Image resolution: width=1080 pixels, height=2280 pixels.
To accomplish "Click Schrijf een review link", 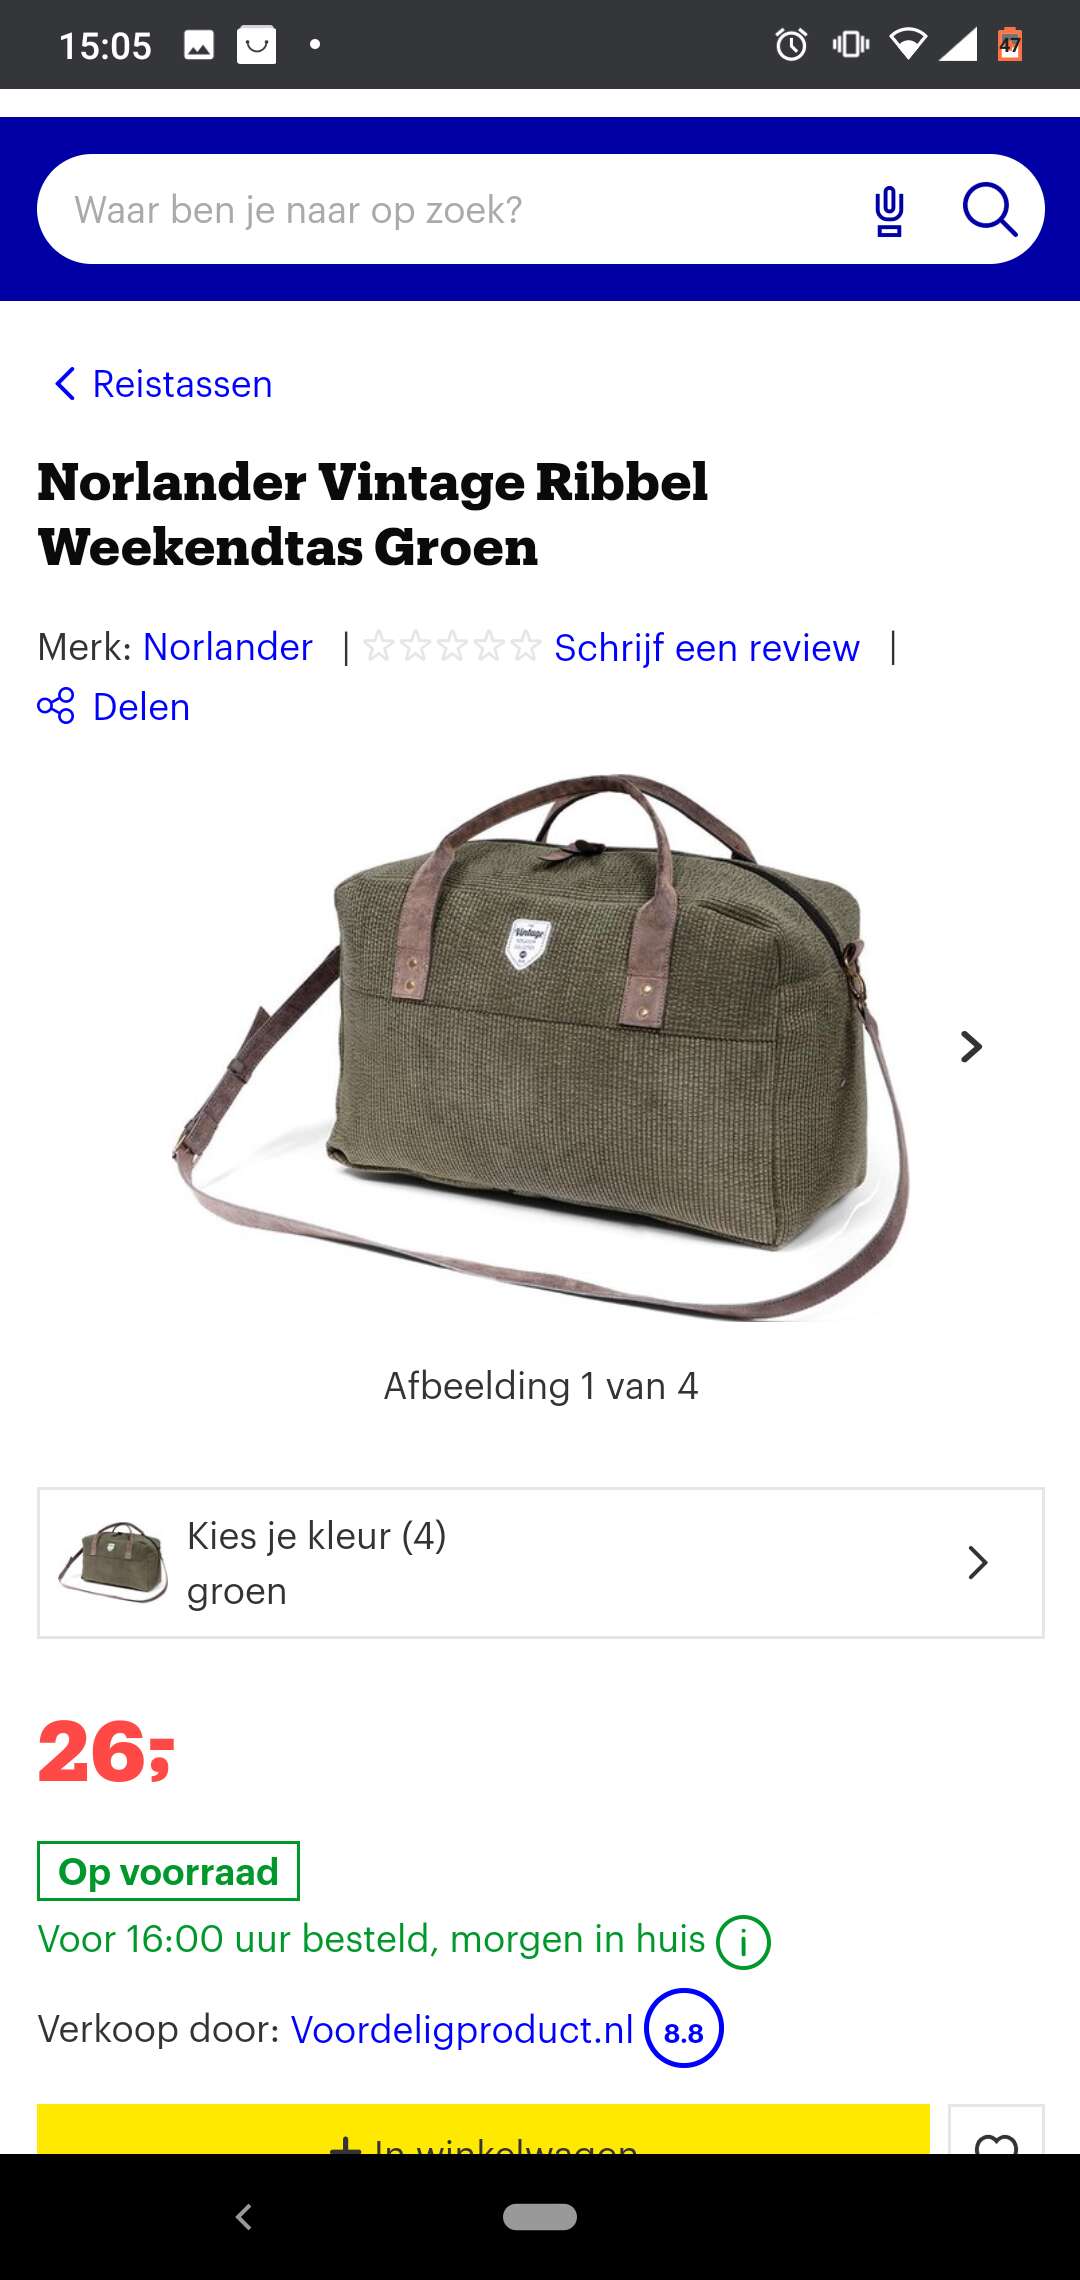I will (x=707, y=648).
